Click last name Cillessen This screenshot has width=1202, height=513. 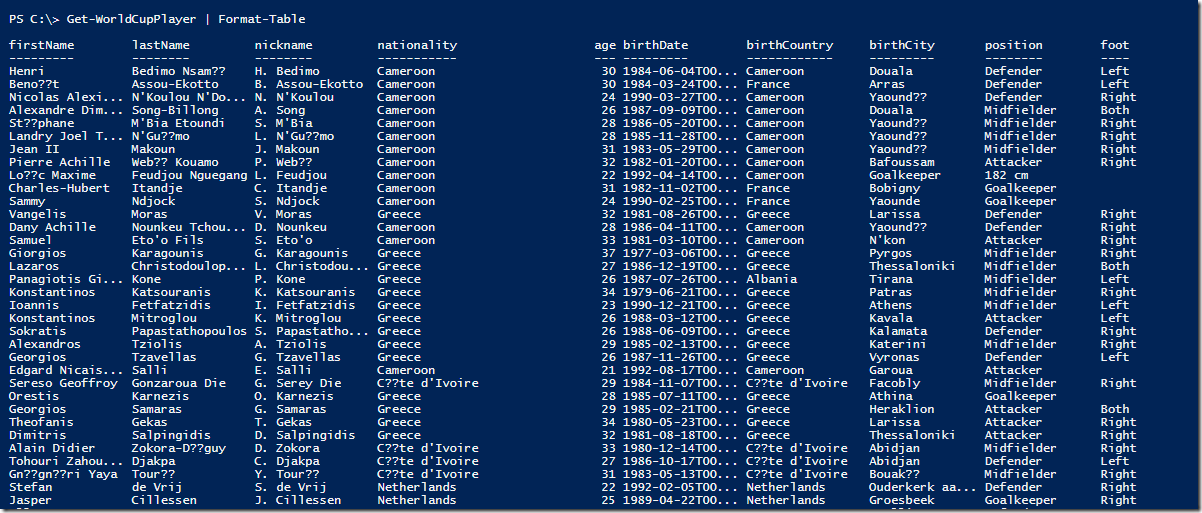(x=164, y=500)
